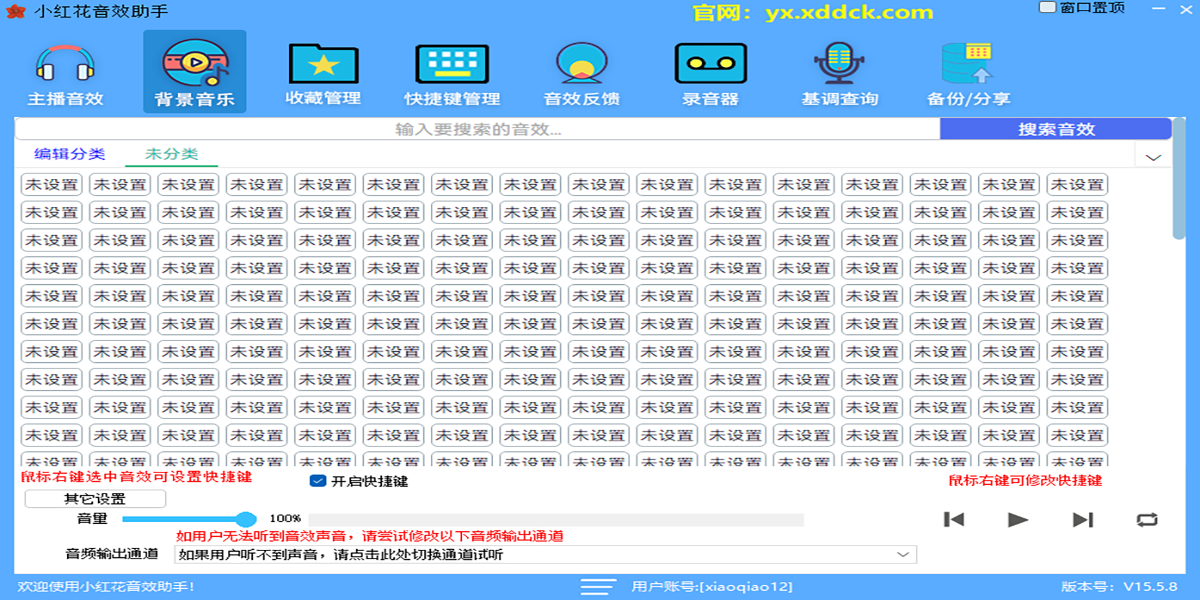This screenshot has width=1200, height=600.
Task: Click the 欢迎使用小红花音效助手! message
Action: click(107, 587)
